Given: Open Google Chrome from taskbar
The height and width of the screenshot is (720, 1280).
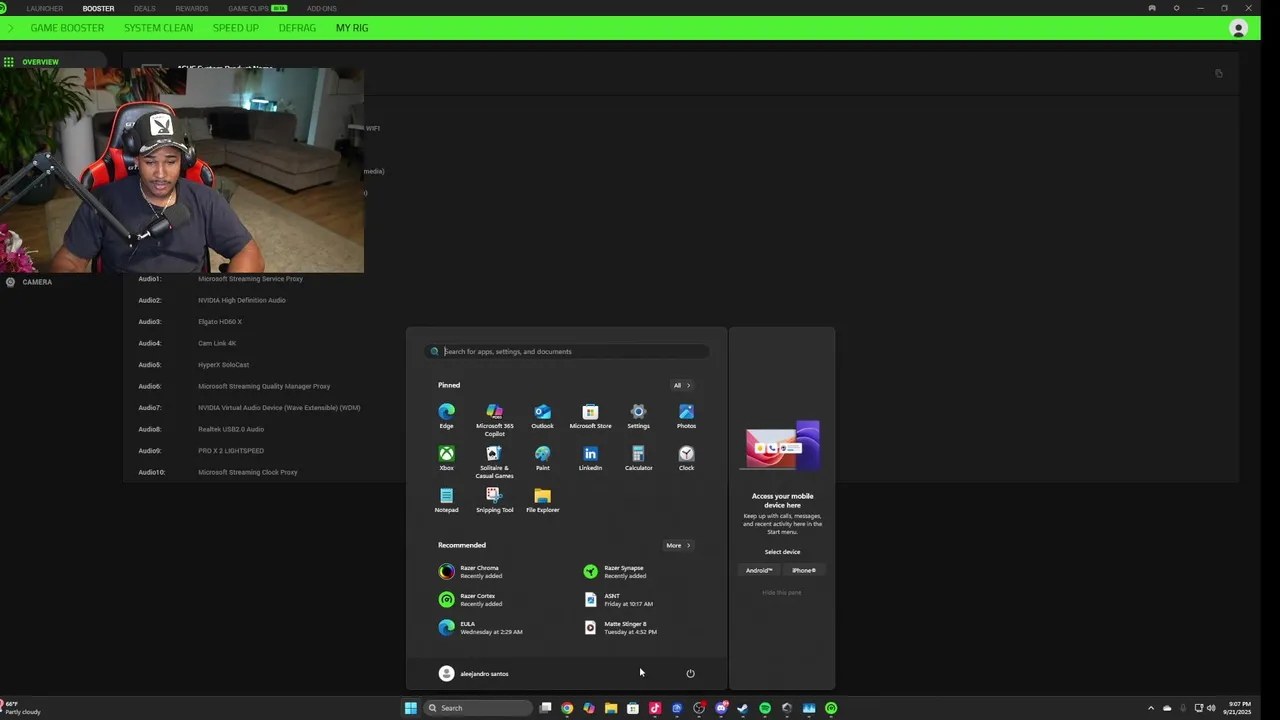Looking at the screenshot, I should click(x=567, y=708).
